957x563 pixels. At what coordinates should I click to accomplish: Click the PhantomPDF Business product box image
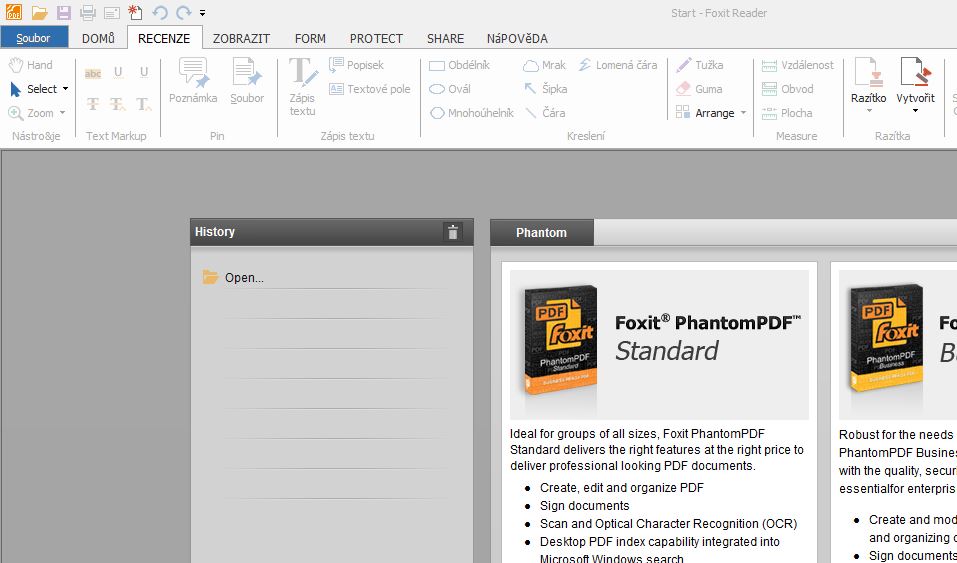click(886, 339)
